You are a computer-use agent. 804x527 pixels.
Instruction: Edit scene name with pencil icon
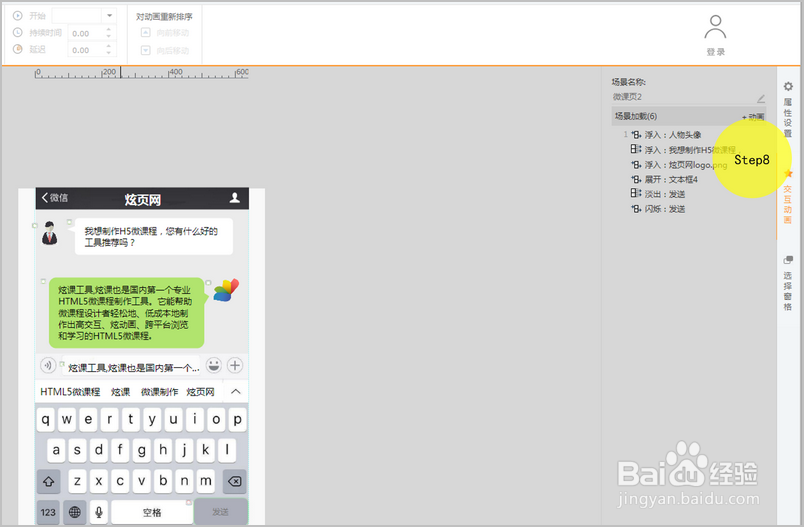click(x=761, y=98)
